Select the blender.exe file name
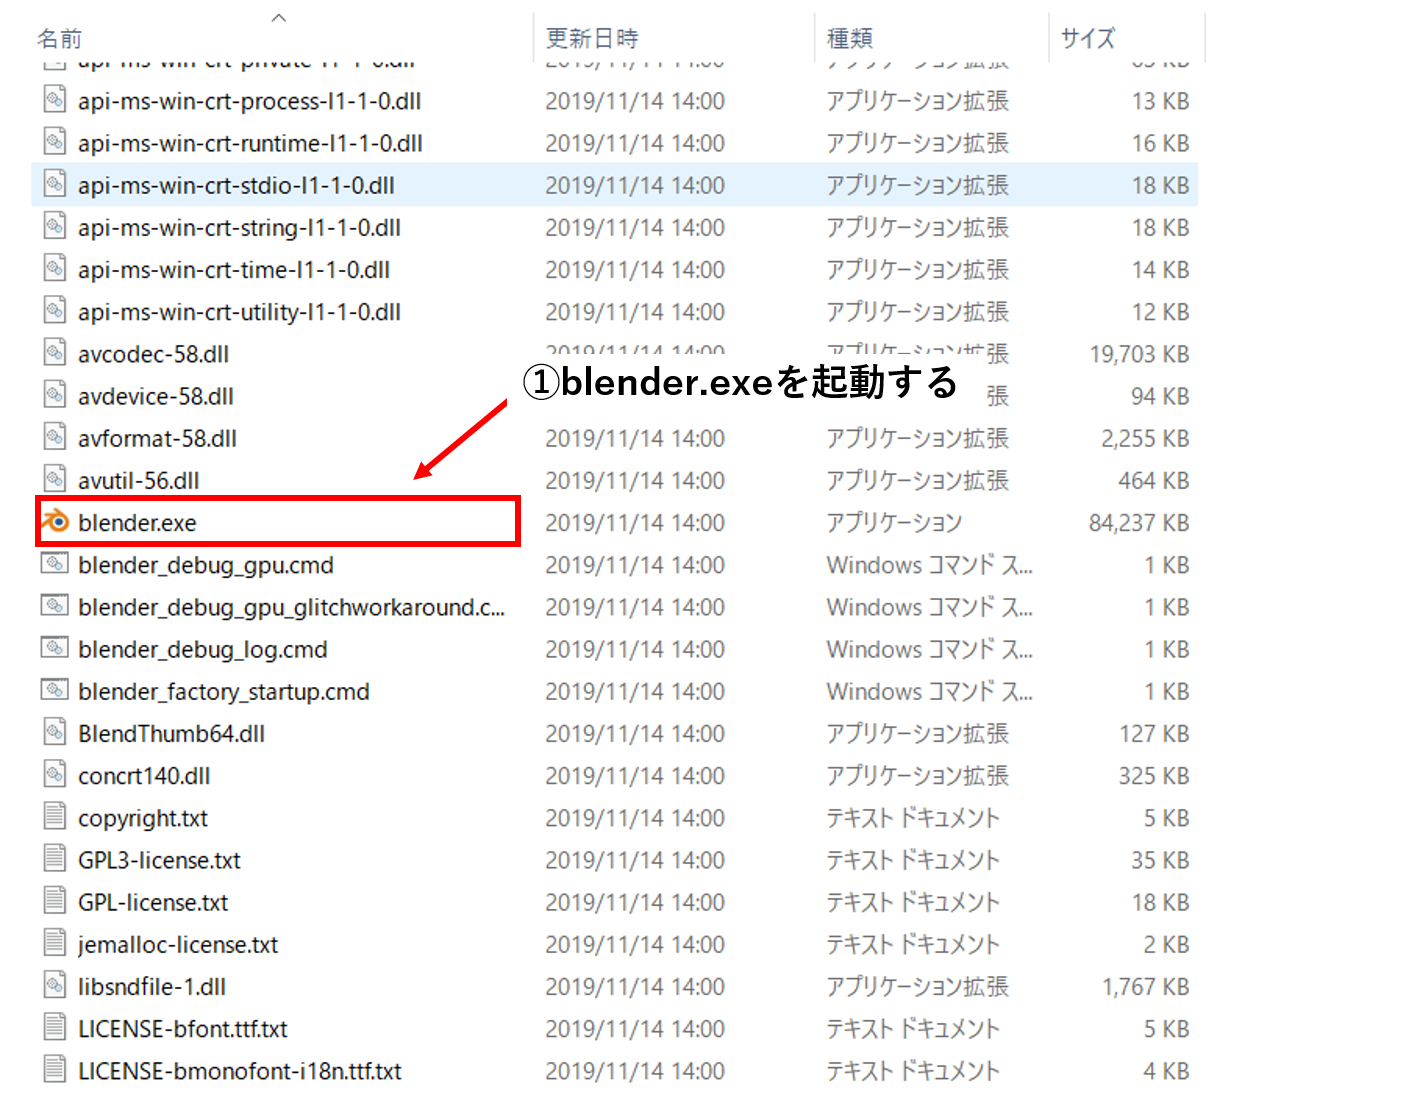 point(137,523)
